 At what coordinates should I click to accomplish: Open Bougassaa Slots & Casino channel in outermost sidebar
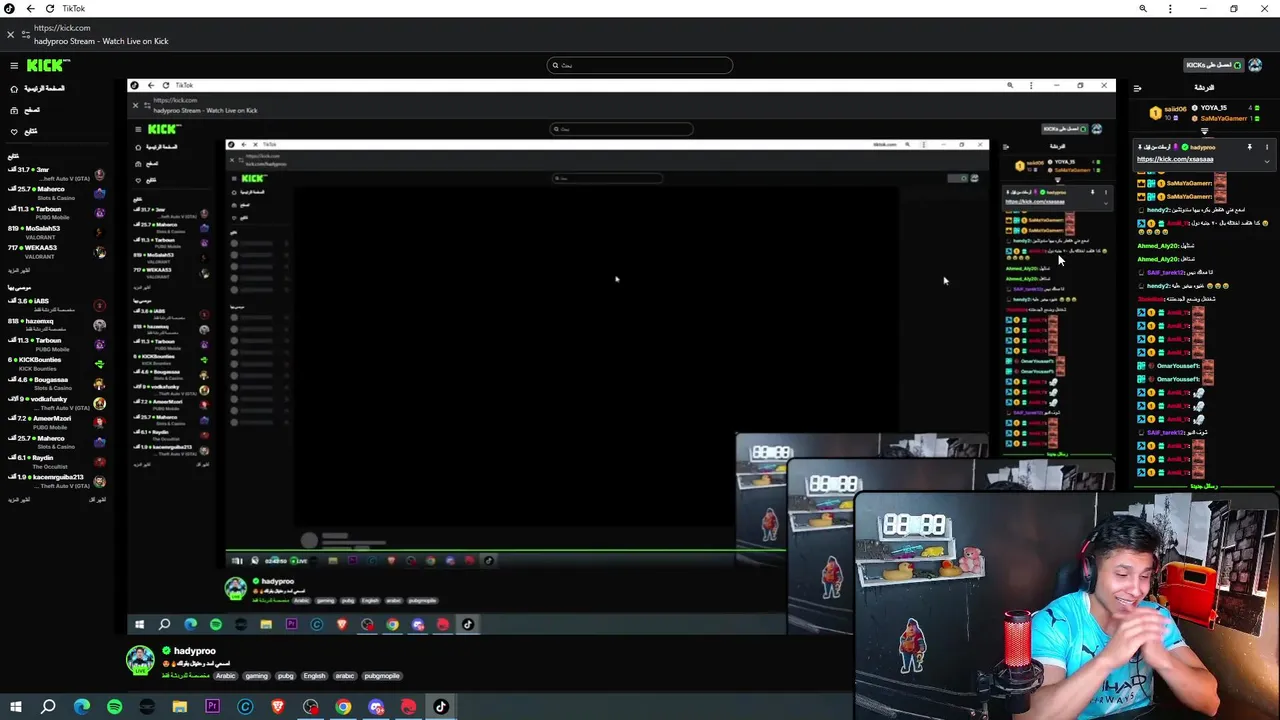(56, 383)
